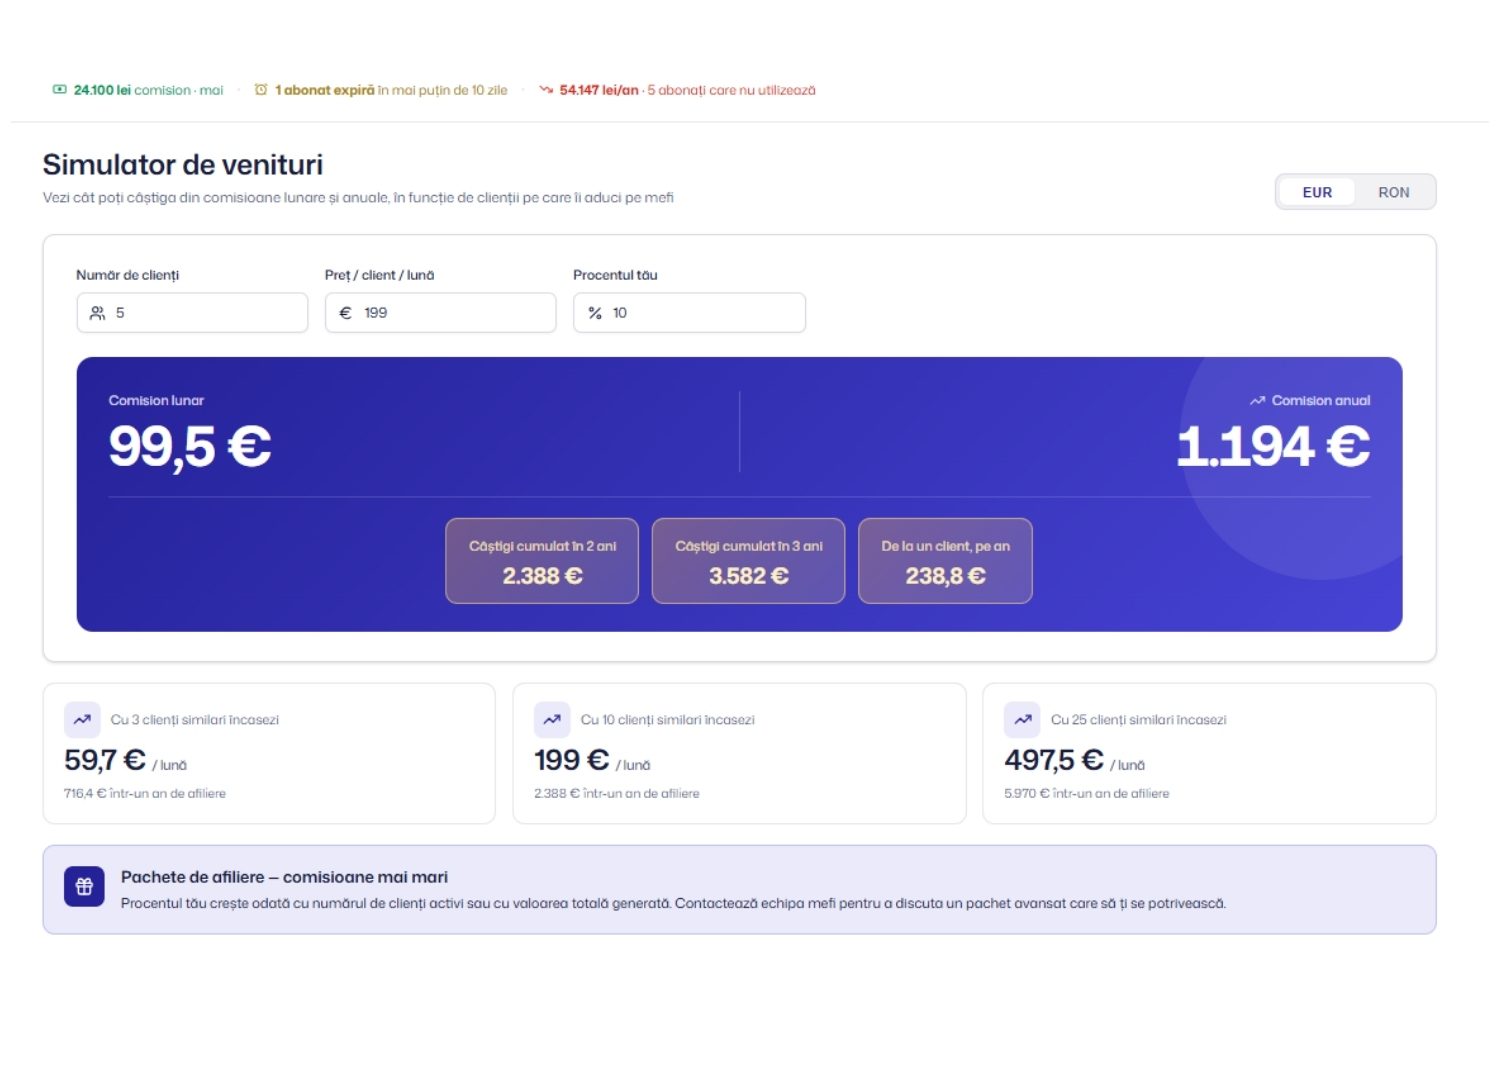The height and width of the screenshot is (1080, 1500).
Task: Click Cu 25 clienți similari încasezi label
Action: pos(1139,720)
